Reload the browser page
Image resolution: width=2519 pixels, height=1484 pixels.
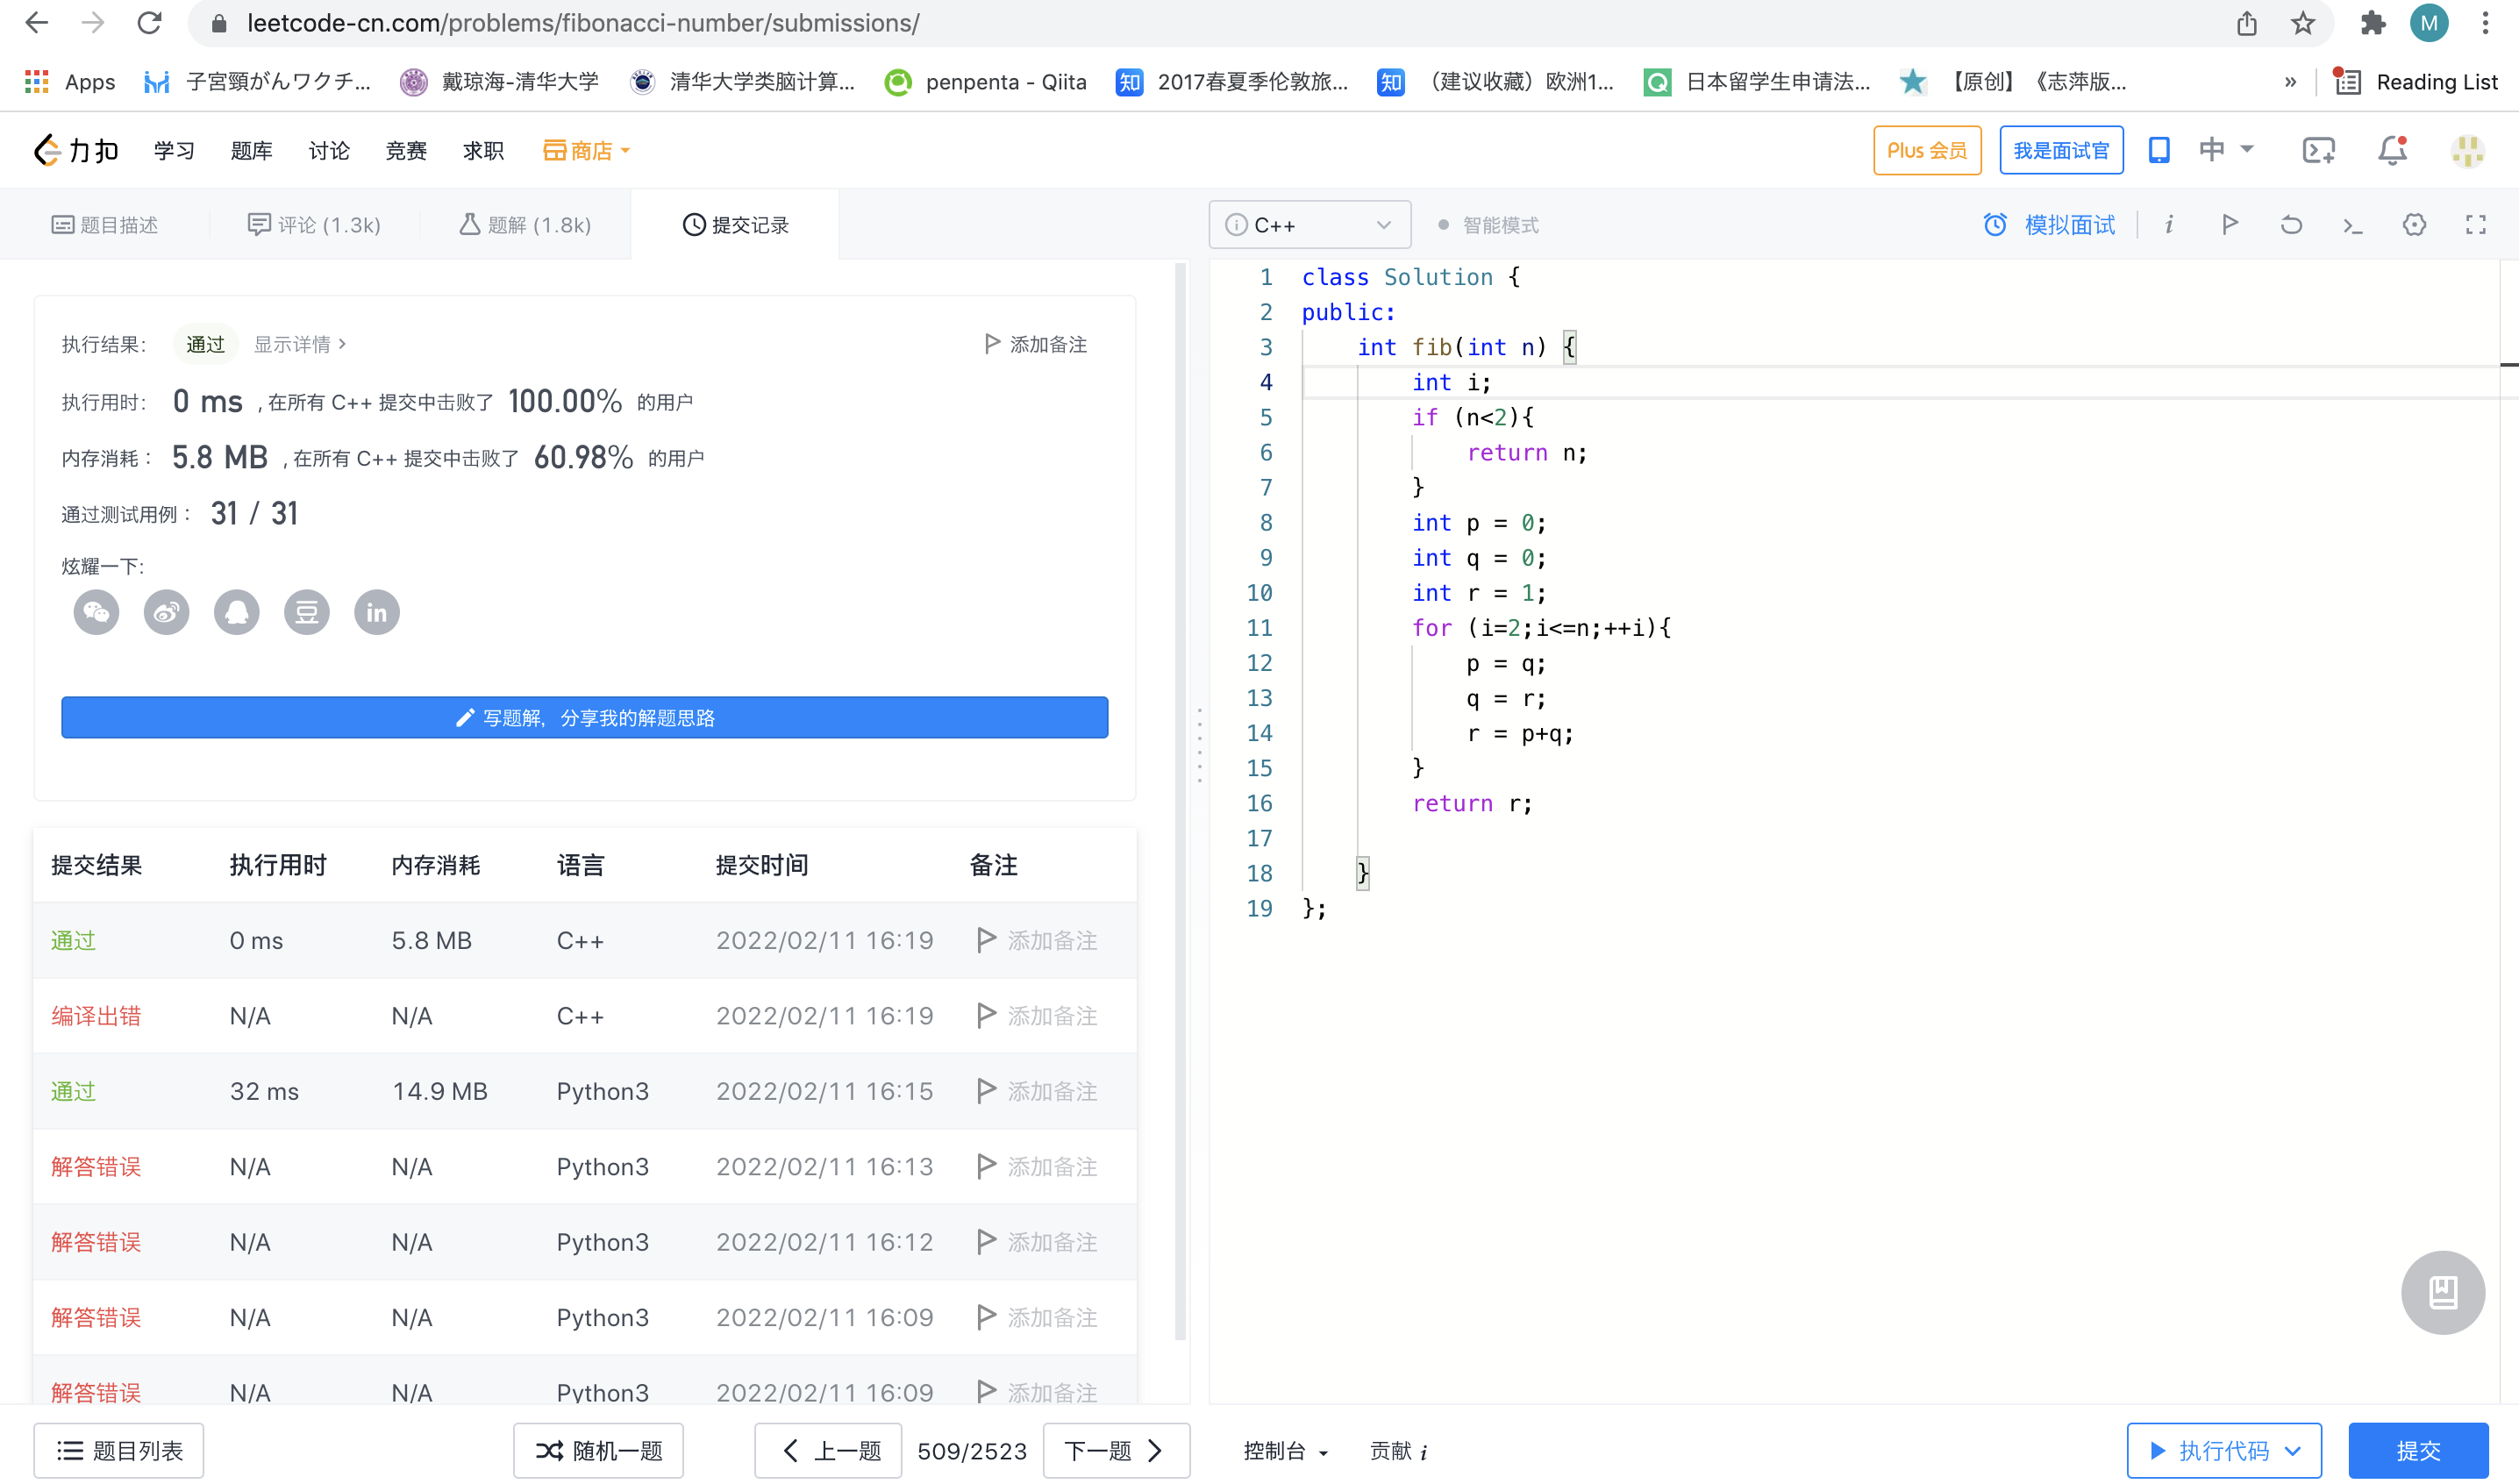click(149, 23)
